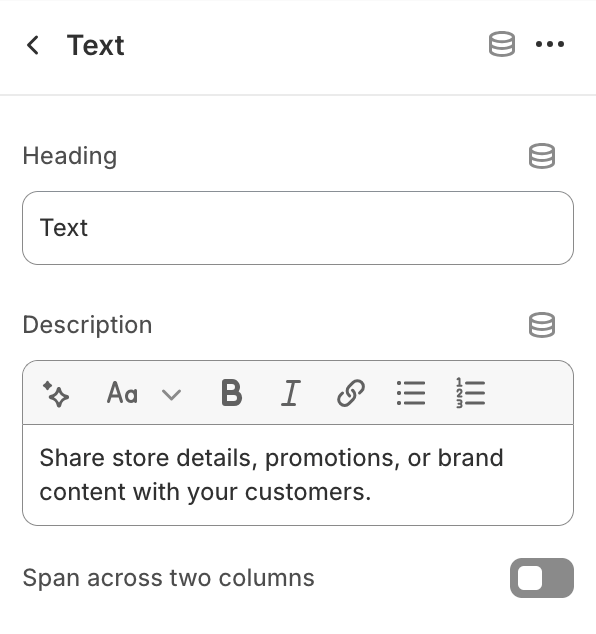596x634 pixels.
Task: Click the Heading field label
Action: (x=70, y=156)
